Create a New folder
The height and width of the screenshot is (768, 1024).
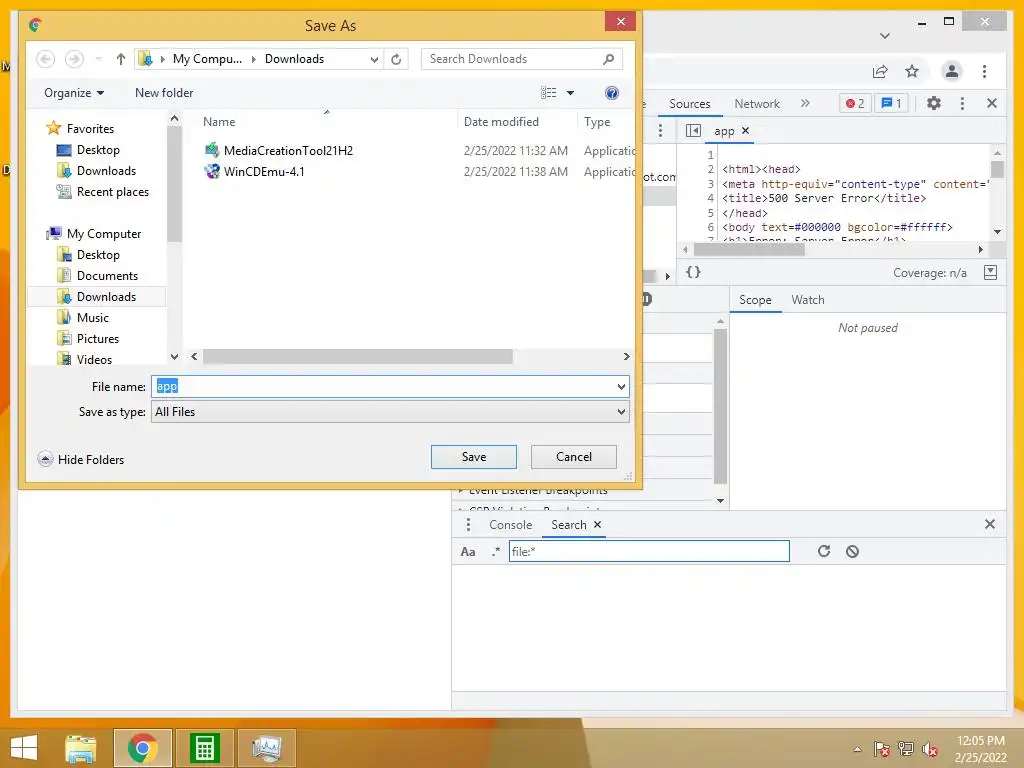(164, 93)
